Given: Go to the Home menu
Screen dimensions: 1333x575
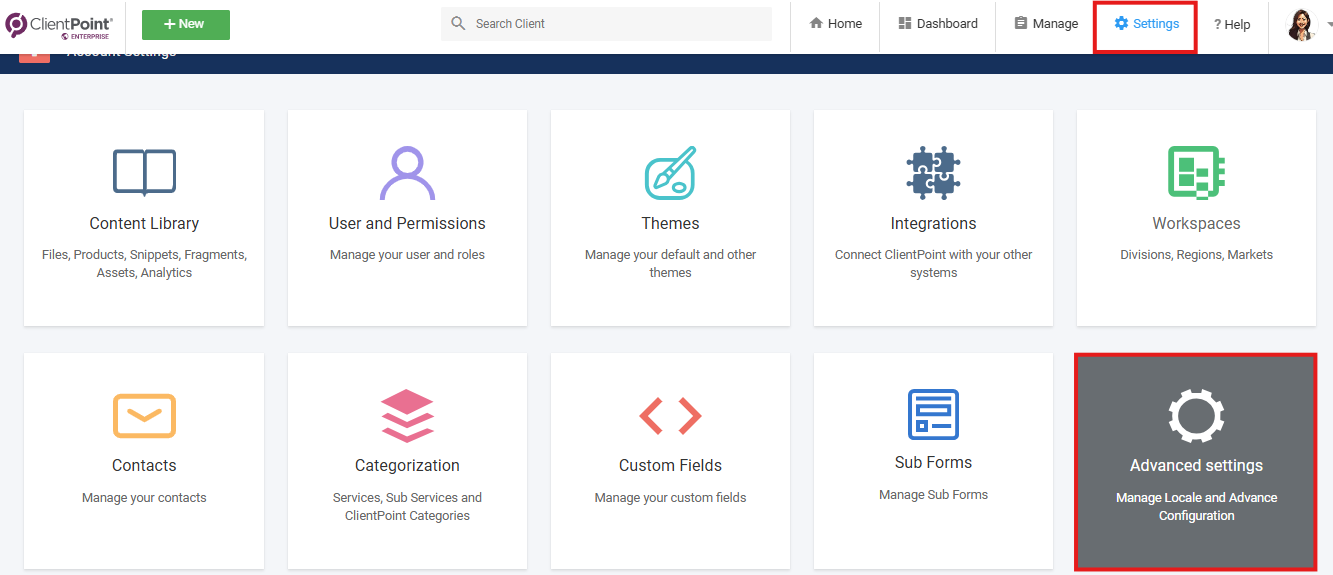Looking at the screenshot, I should [835, 24].
